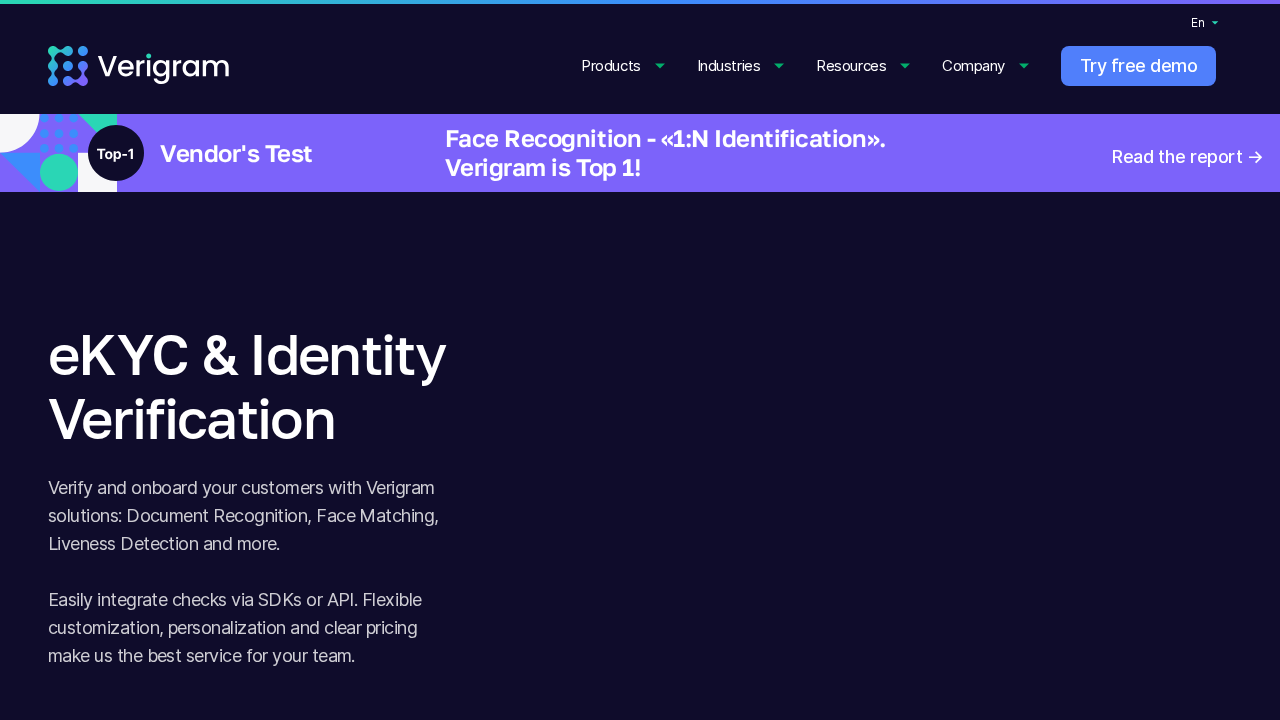Open the En language selector
Viewport: 1280px width, 720px height.
pyautogui.click(x=1203, y=21)
